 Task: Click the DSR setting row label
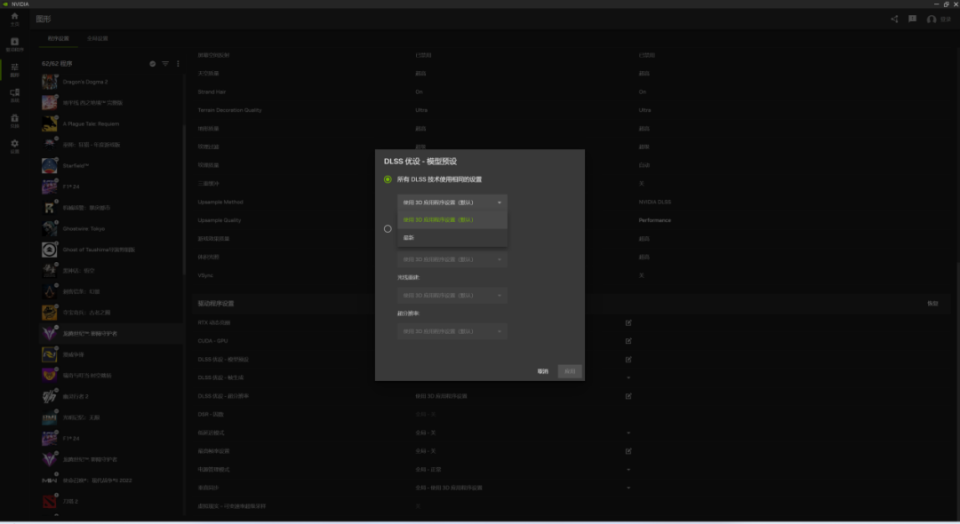tap(210, 414)
